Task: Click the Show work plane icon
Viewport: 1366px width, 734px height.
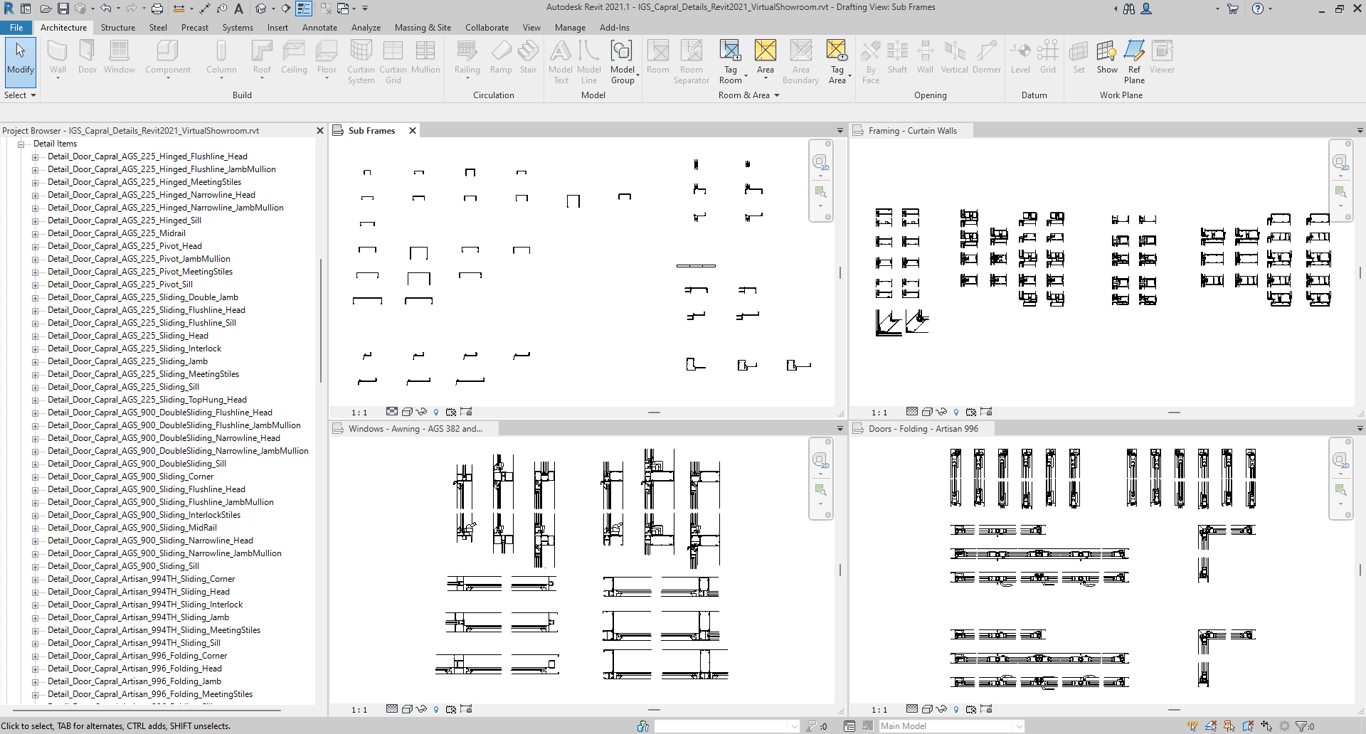Action: 1106,60
